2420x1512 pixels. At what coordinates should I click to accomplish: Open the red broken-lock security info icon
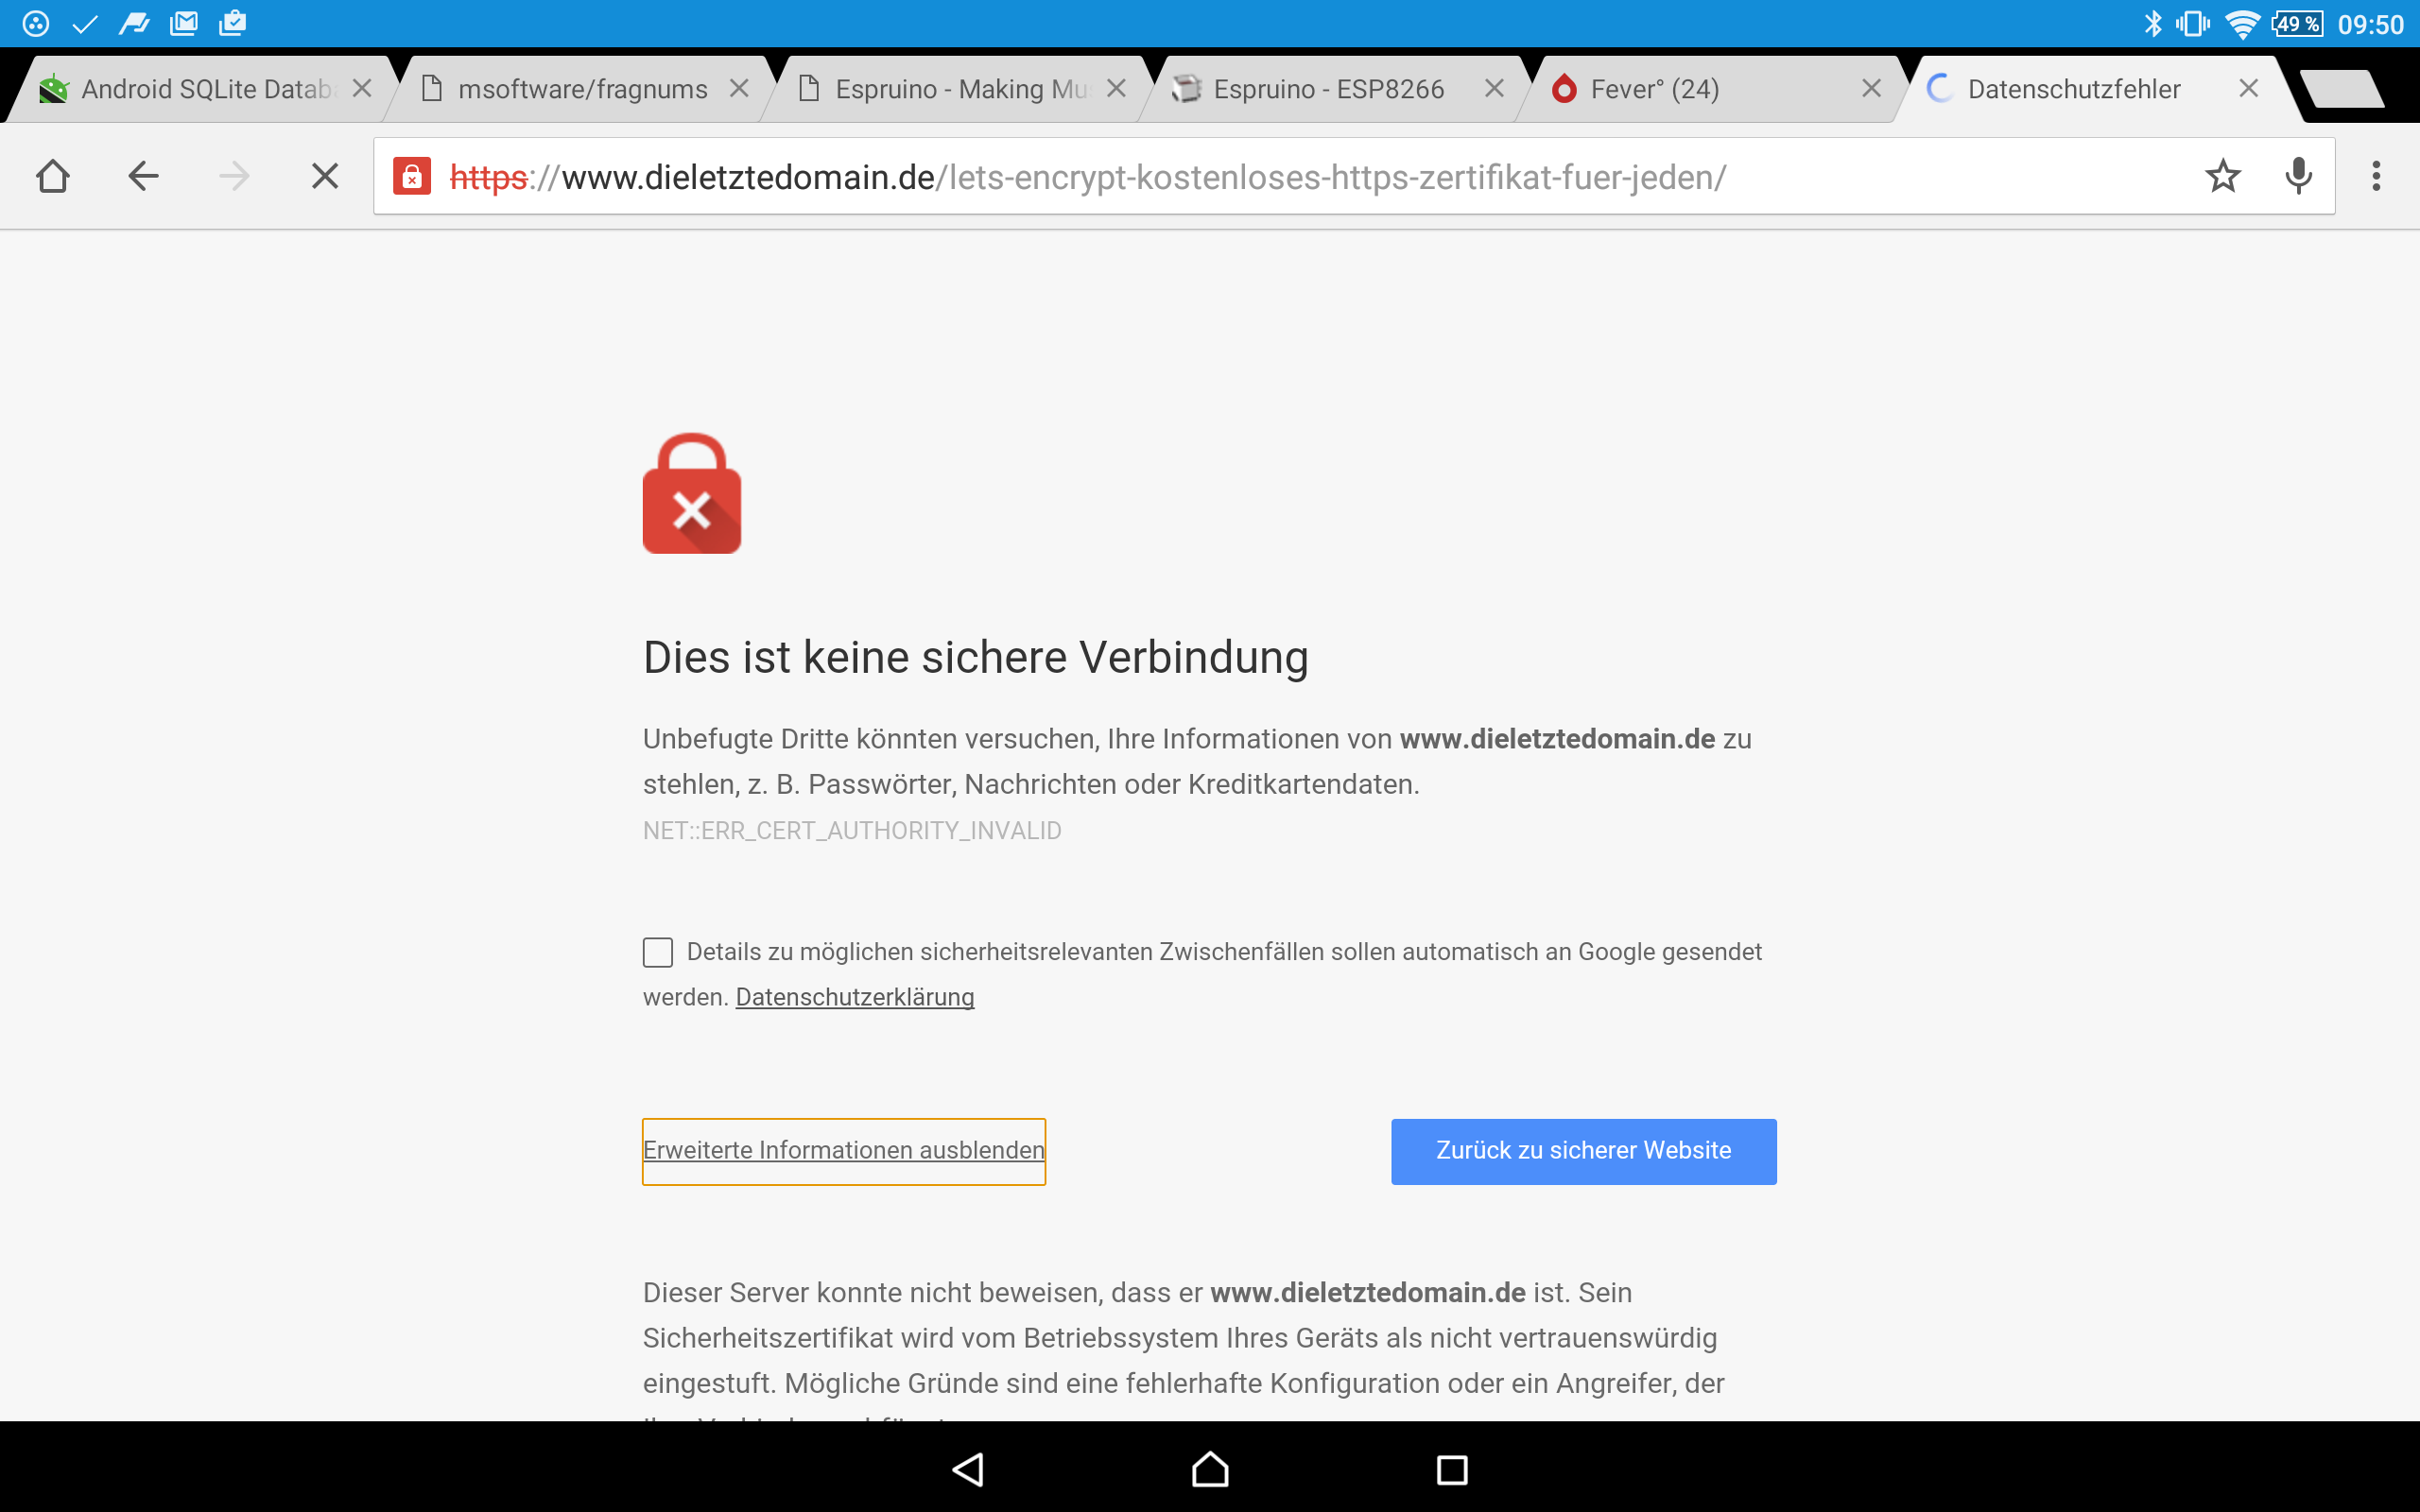click(x=411, y=176)
